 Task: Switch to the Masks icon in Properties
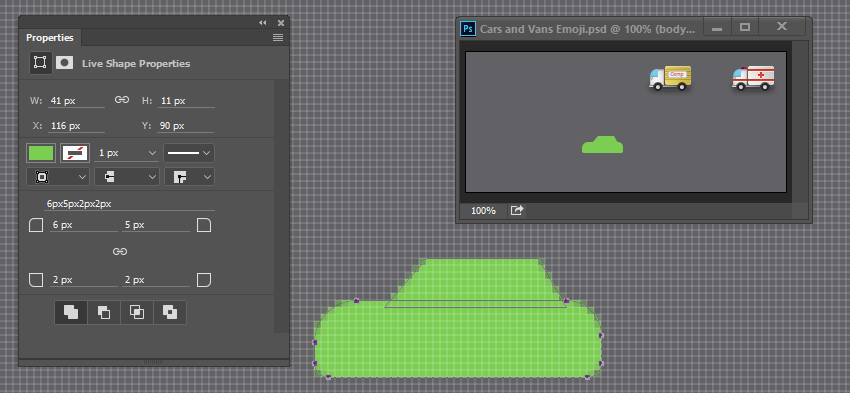pyautogui.click(x=65, y=63)
